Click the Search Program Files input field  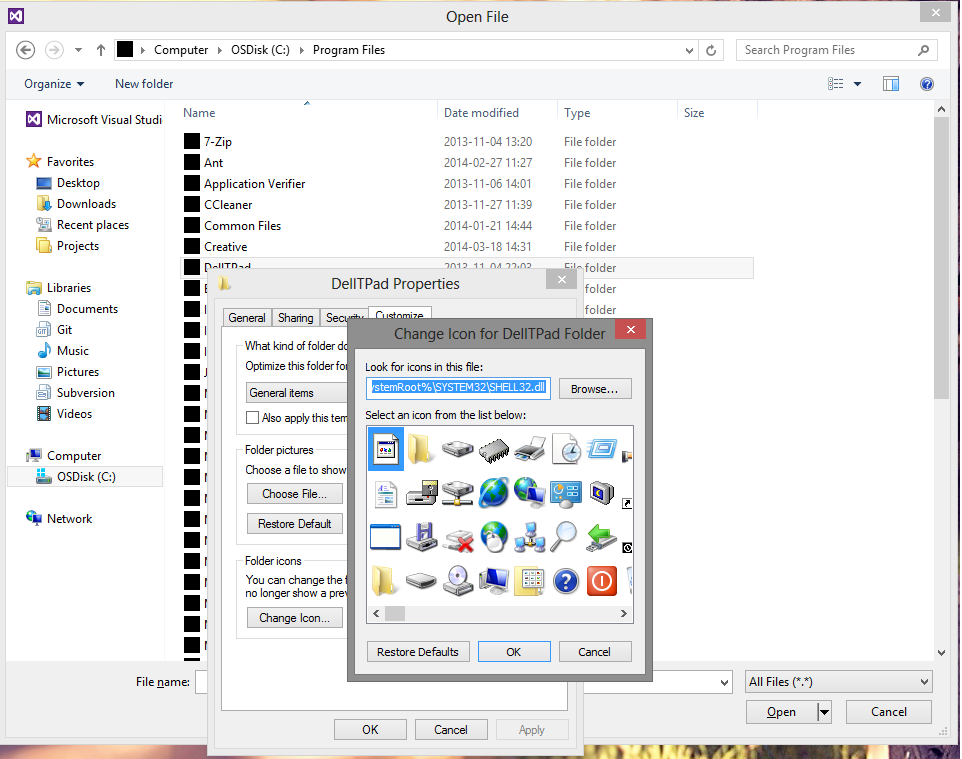(830, 49)
